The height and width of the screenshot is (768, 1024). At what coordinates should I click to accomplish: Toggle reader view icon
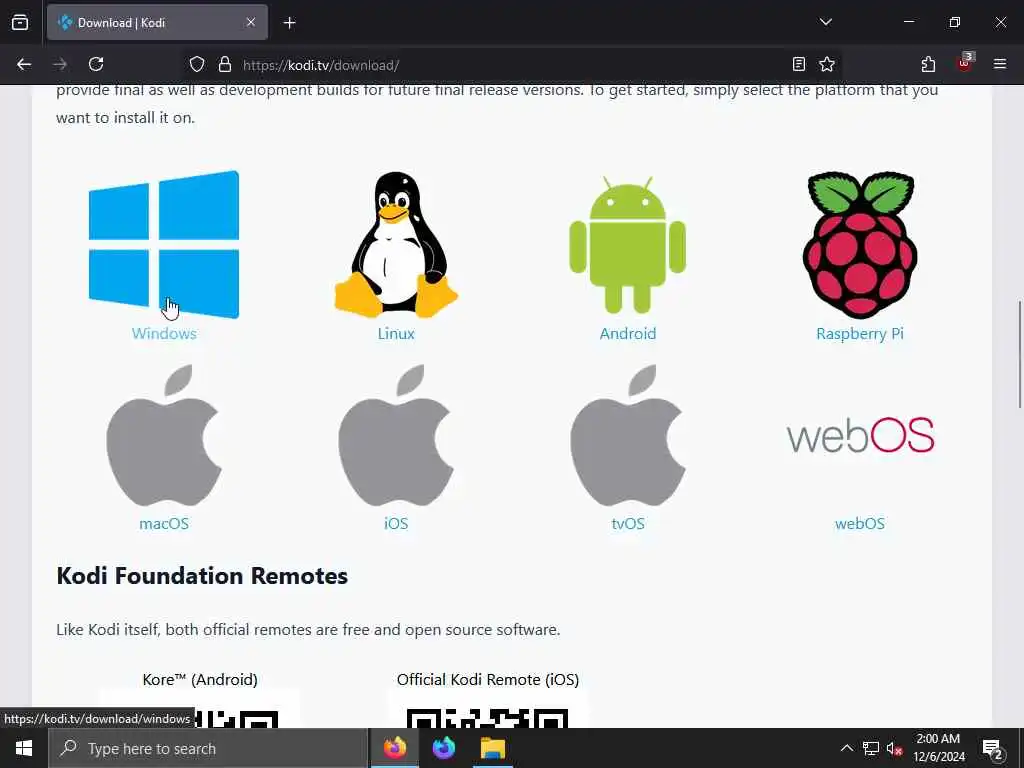[799, 64]
